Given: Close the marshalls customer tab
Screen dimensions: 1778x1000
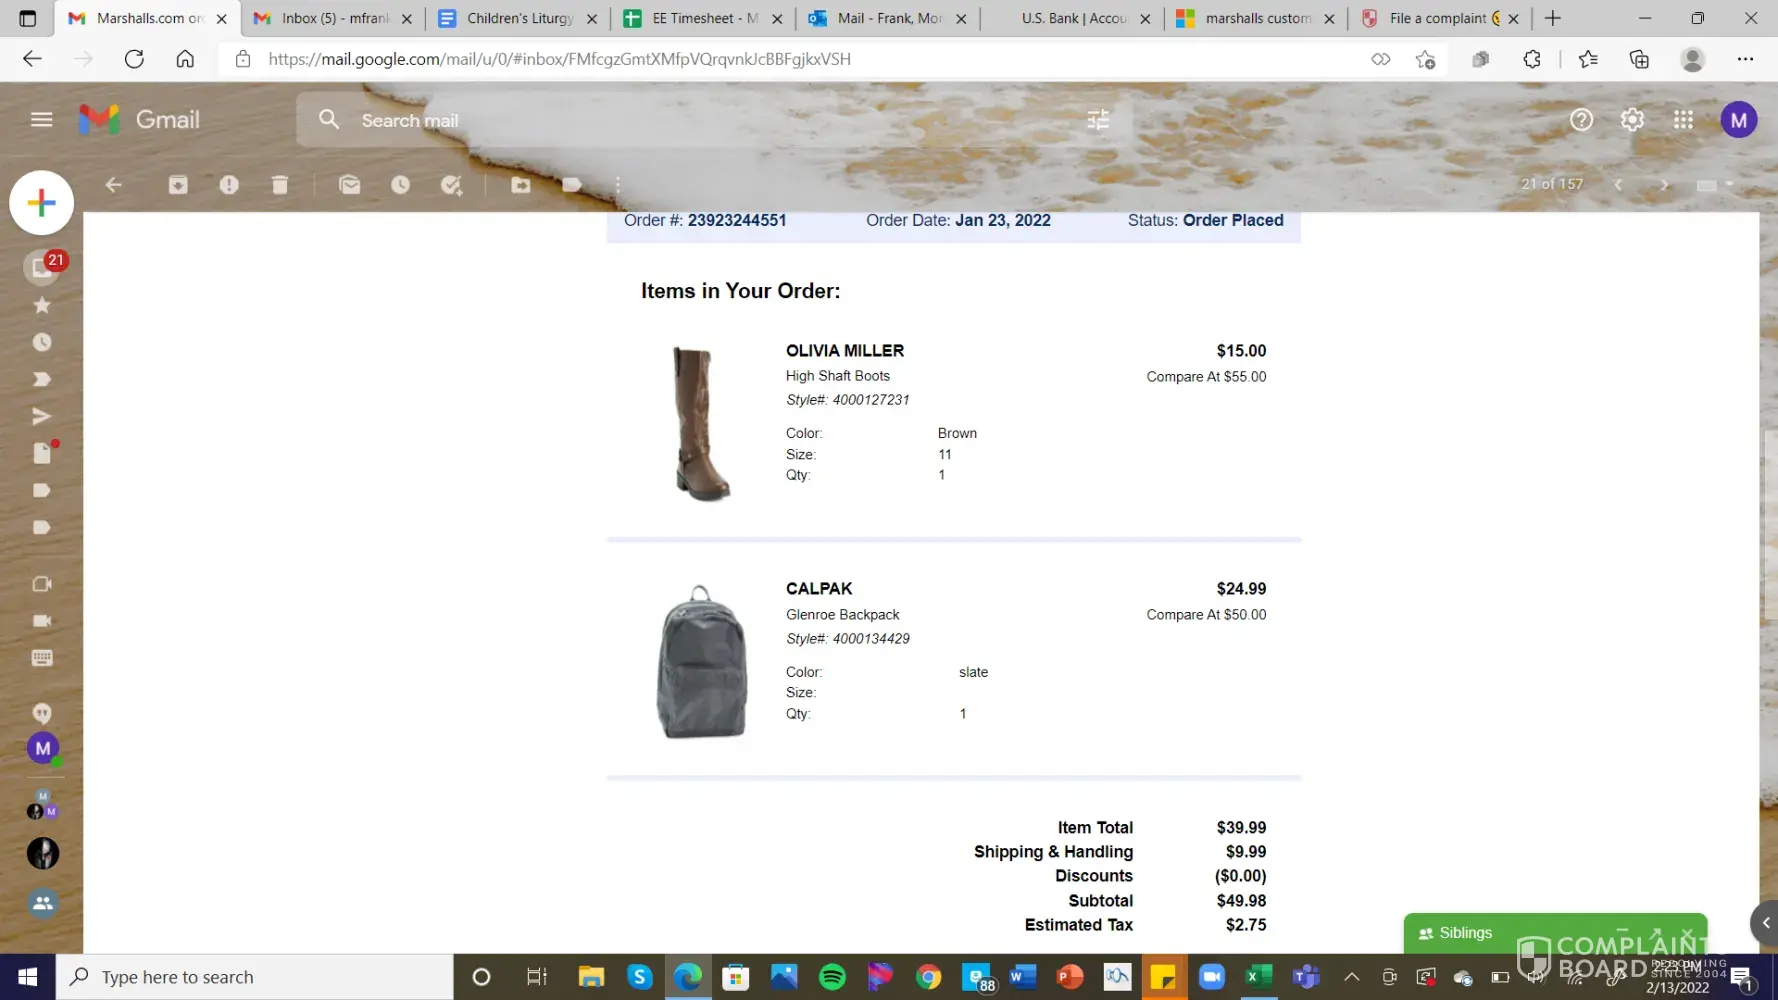Looking at the screenshot, I should point(1329,19).
